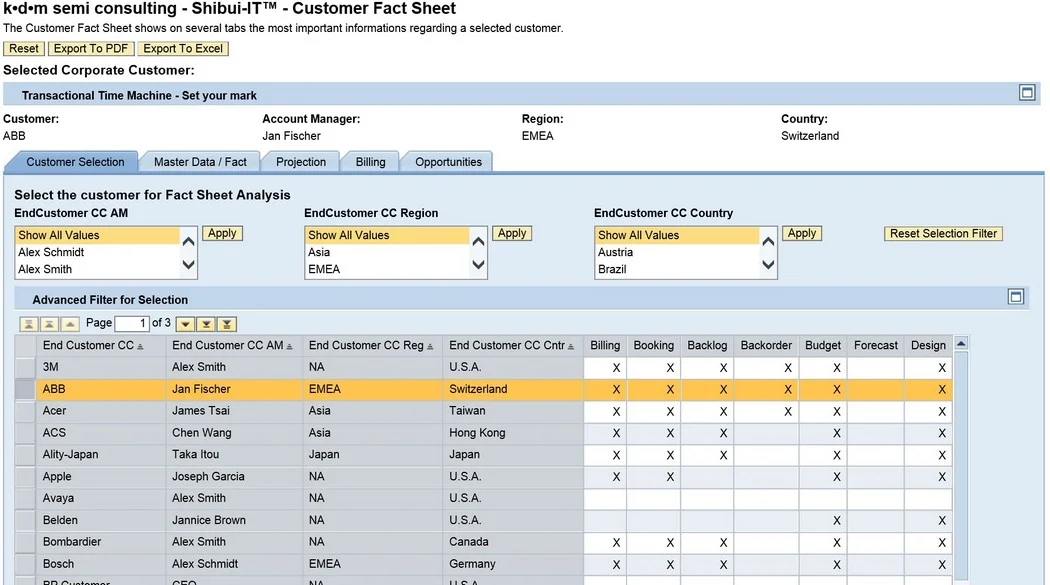Image resolution: width=1050 pixels, height=585 pixels.
Task: Click the Germany country cell
Action: tap(514, 564)
